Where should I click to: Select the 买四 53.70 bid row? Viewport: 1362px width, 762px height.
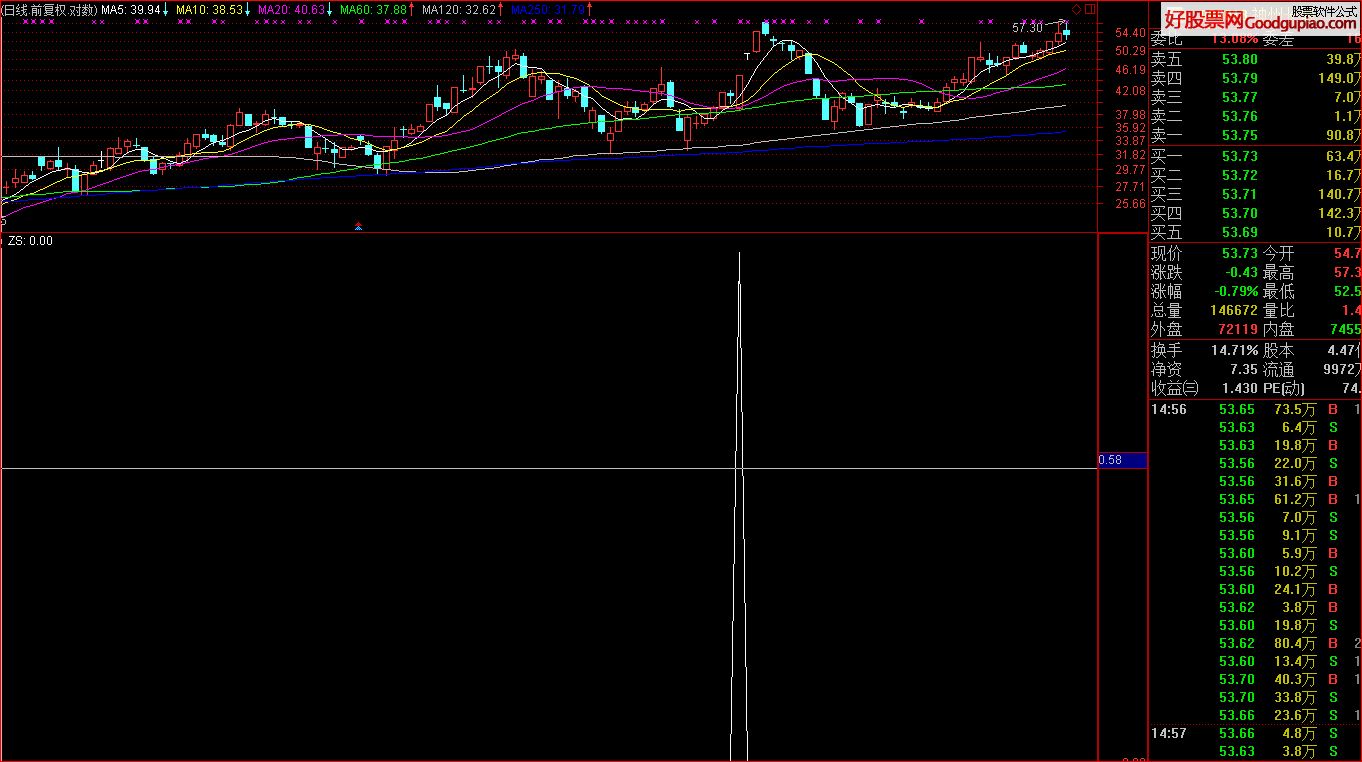1255,213
